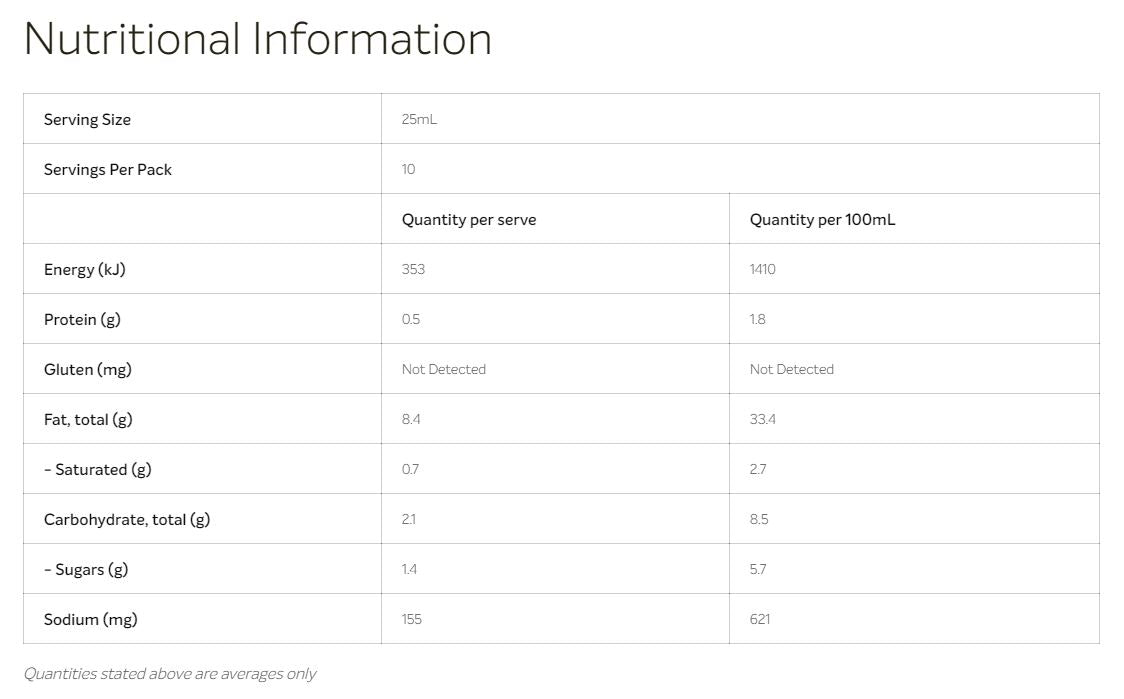The width and height of the screenshot is (1124, 699).
Task: Select the Serving Size row label
Action: [x=87, y=119]
